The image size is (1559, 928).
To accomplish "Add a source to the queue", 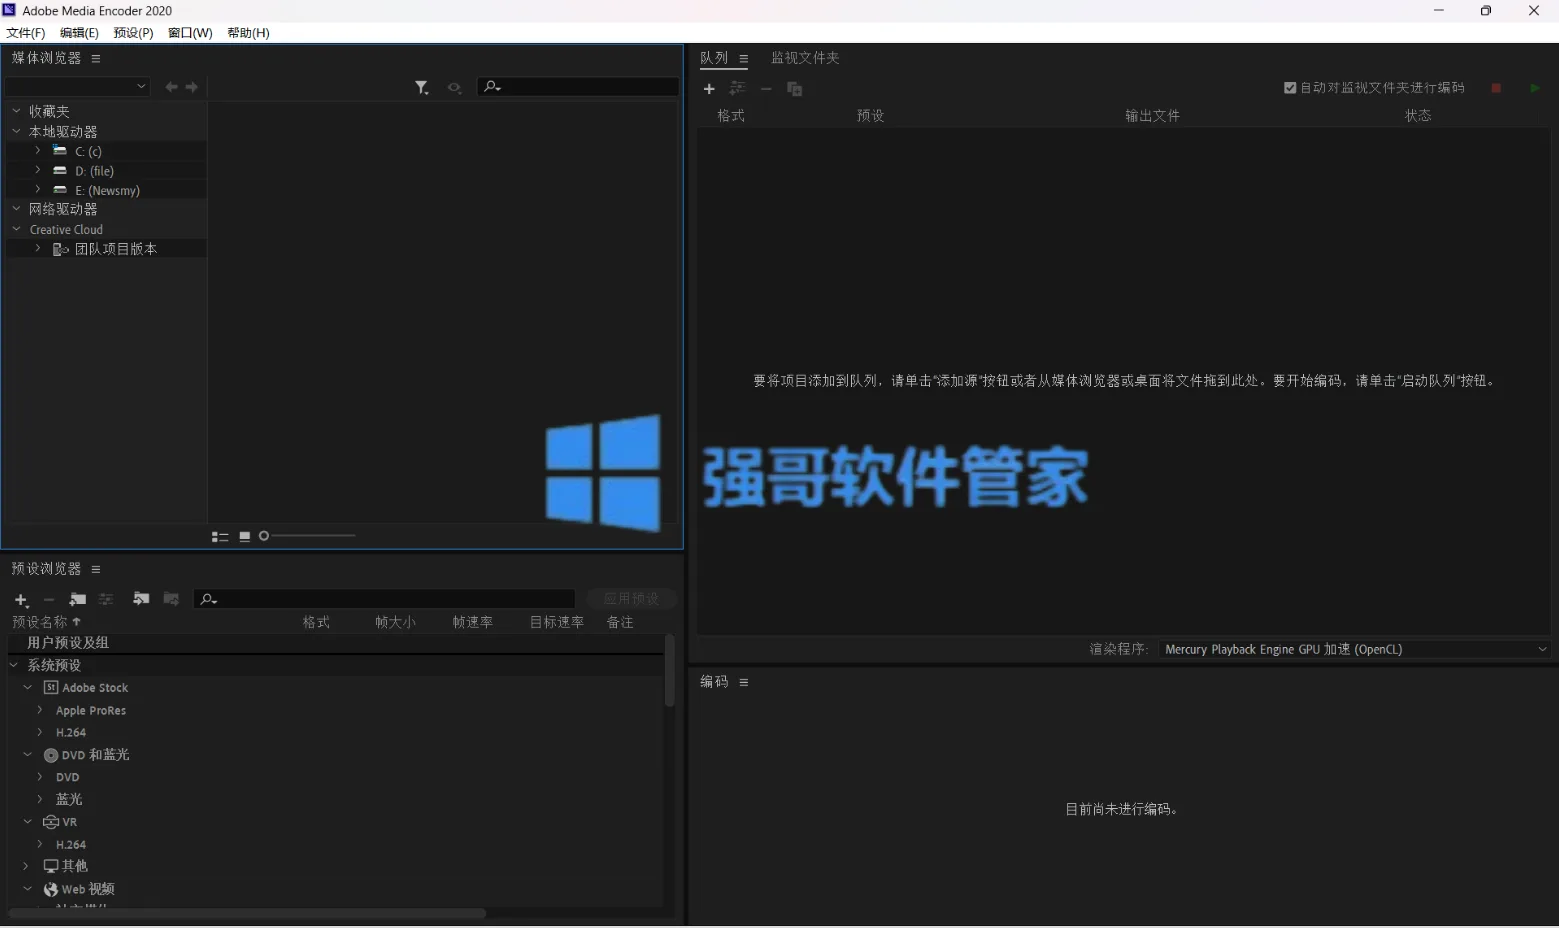I will (709, 89).
